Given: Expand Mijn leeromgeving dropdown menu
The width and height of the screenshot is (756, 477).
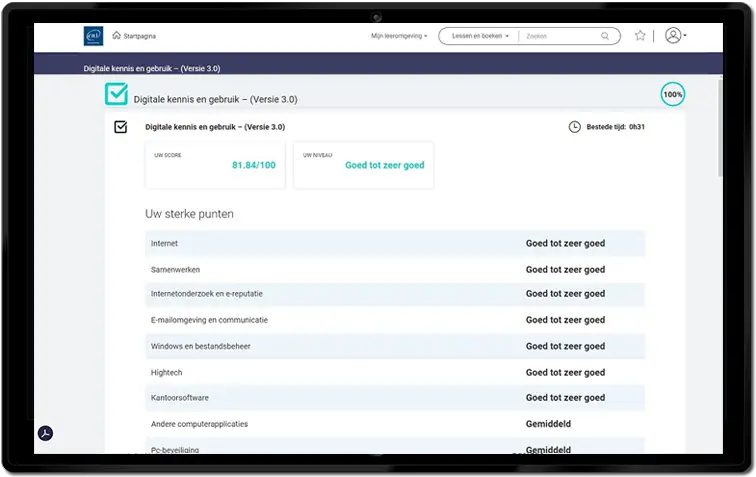Looking at the screenshot, I should [x=399, y=36].
